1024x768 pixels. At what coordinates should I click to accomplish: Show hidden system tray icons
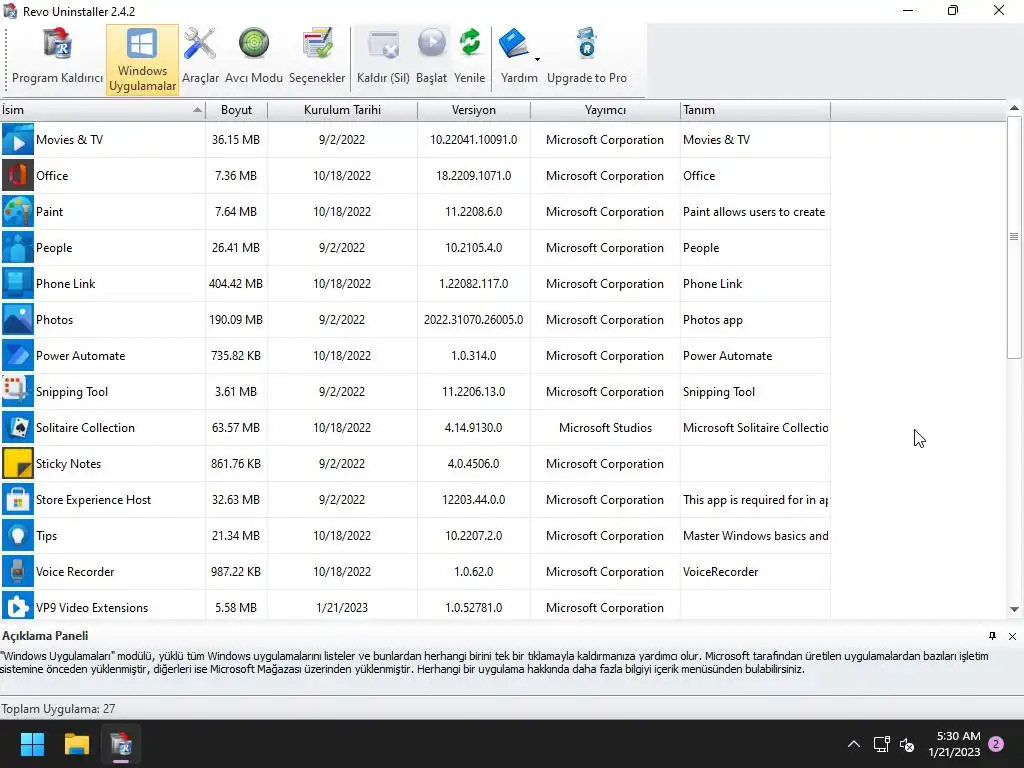(x=854, y=744)
